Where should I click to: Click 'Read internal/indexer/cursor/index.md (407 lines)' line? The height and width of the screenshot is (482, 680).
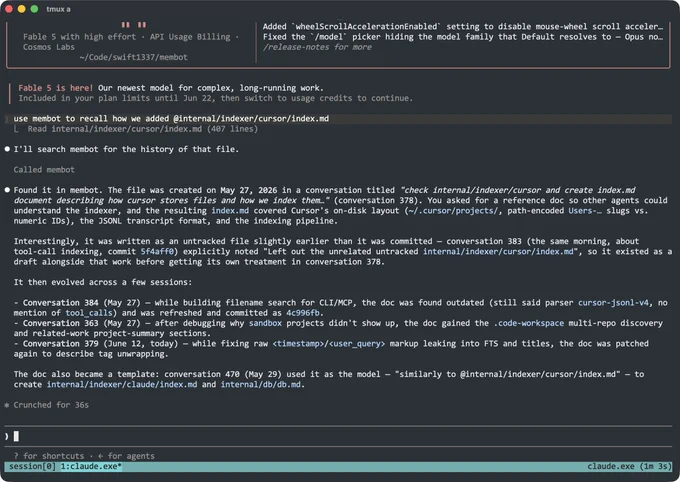point(143,129)
